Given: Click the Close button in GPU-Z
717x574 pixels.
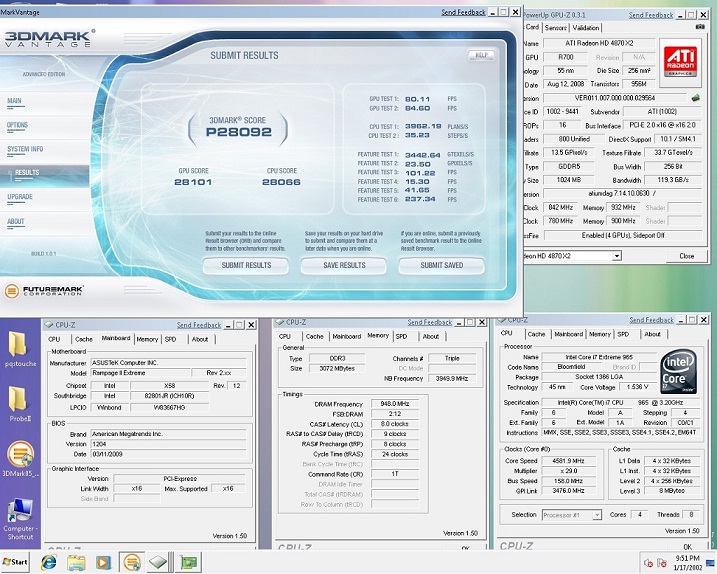Looking at the screenshot, I should tap(686, 256).
